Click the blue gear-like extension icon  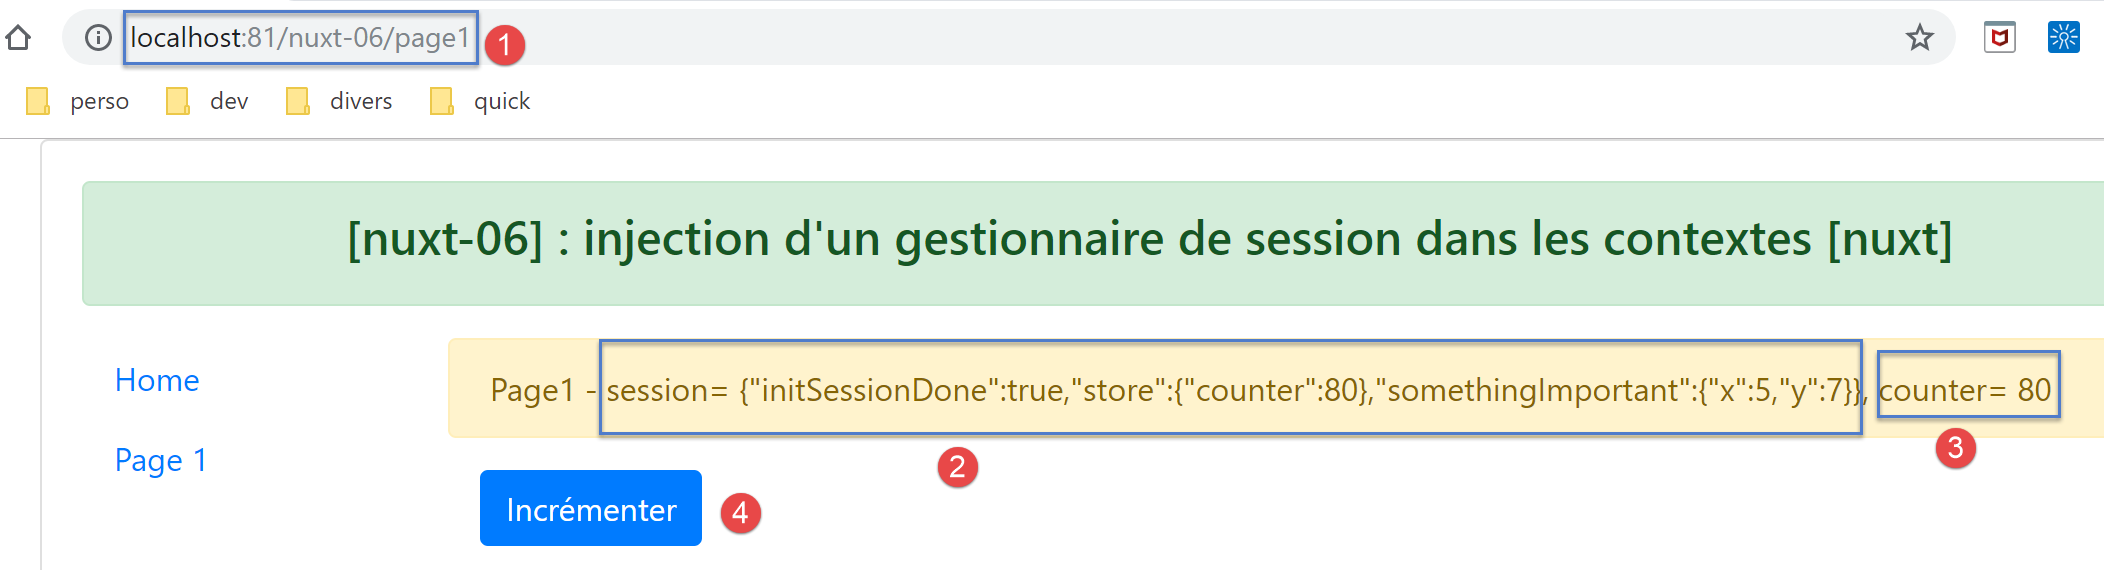(2063, 38)
